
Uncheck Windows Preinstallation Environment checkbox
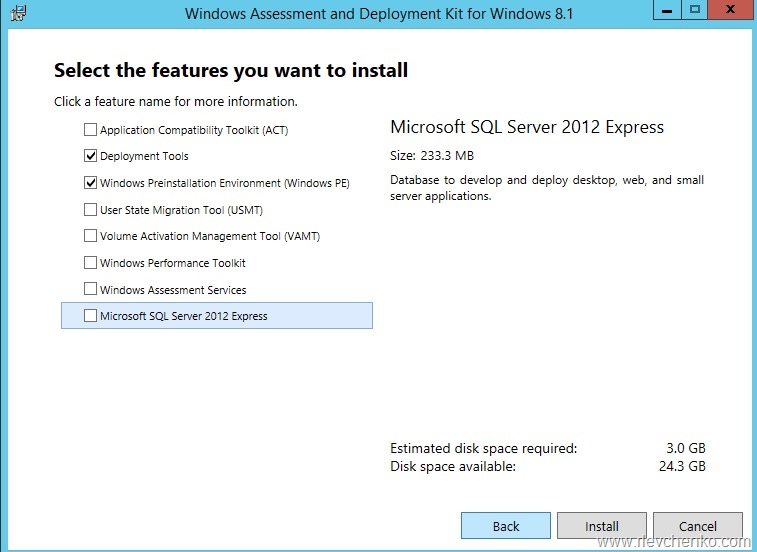pos(91,183)
